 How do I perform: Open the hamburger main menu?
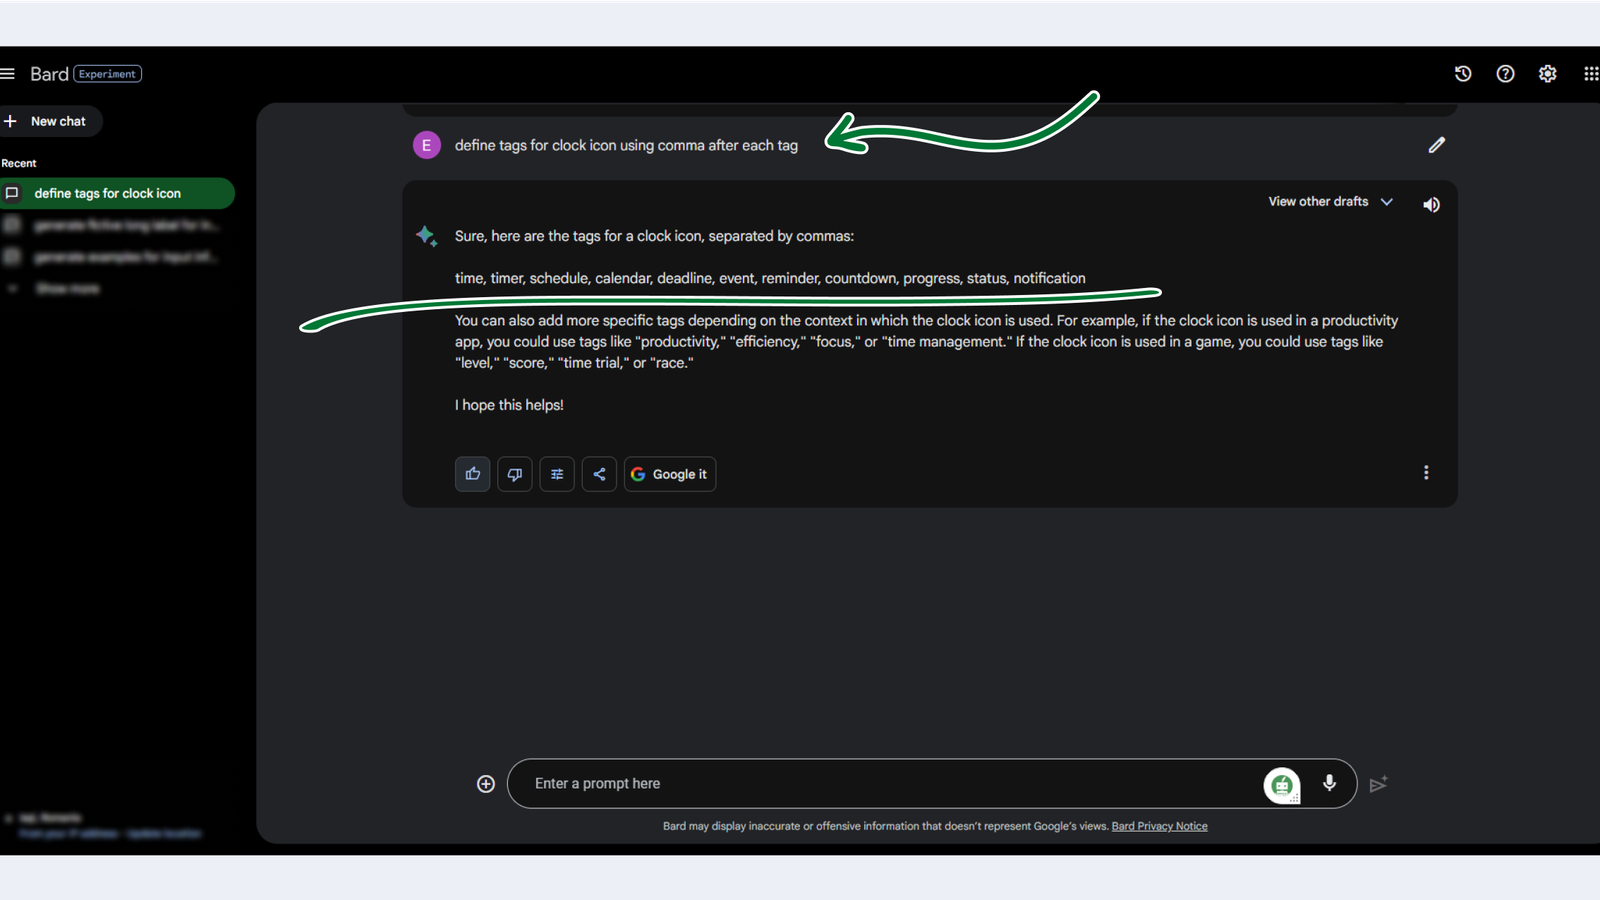[x=8, y=74]
